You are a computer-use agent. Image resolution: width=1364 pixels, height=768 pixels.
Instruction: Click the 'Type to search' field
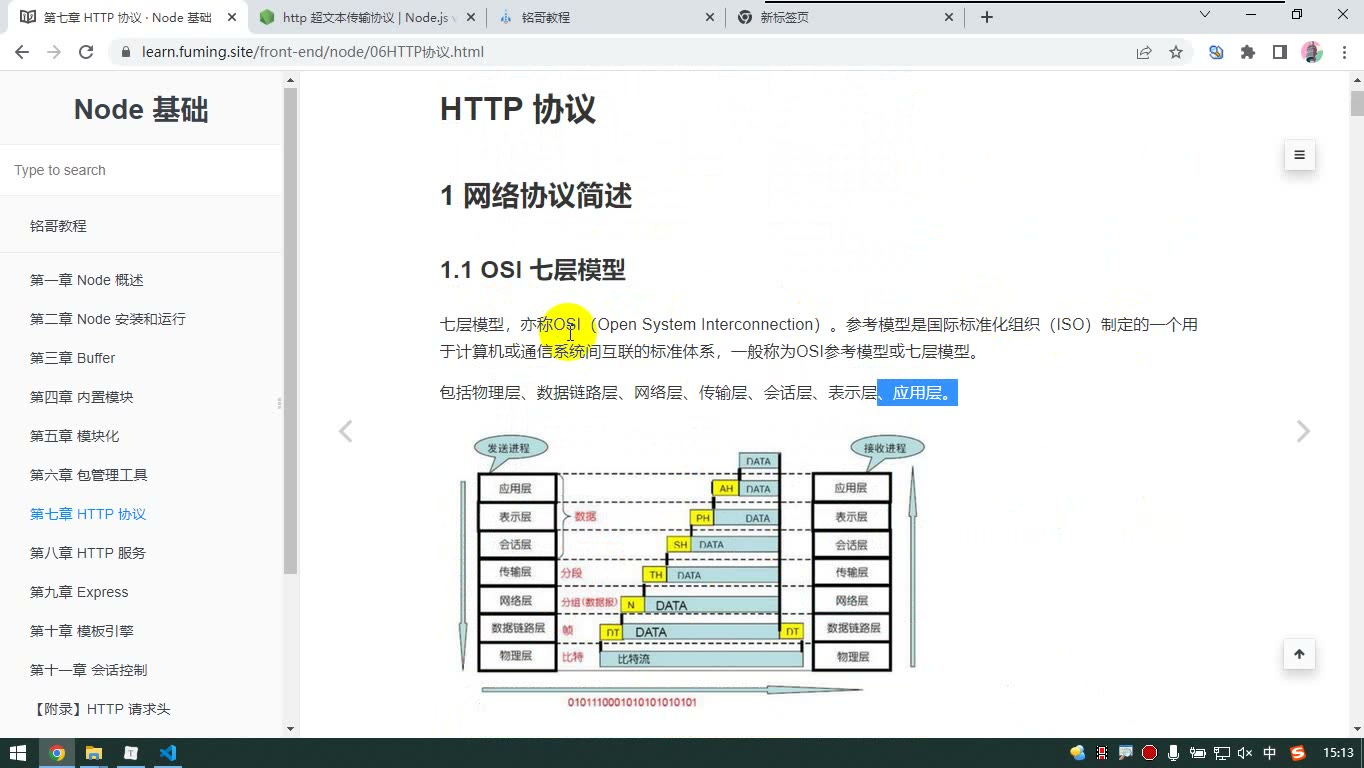click(x=141, y=170)
